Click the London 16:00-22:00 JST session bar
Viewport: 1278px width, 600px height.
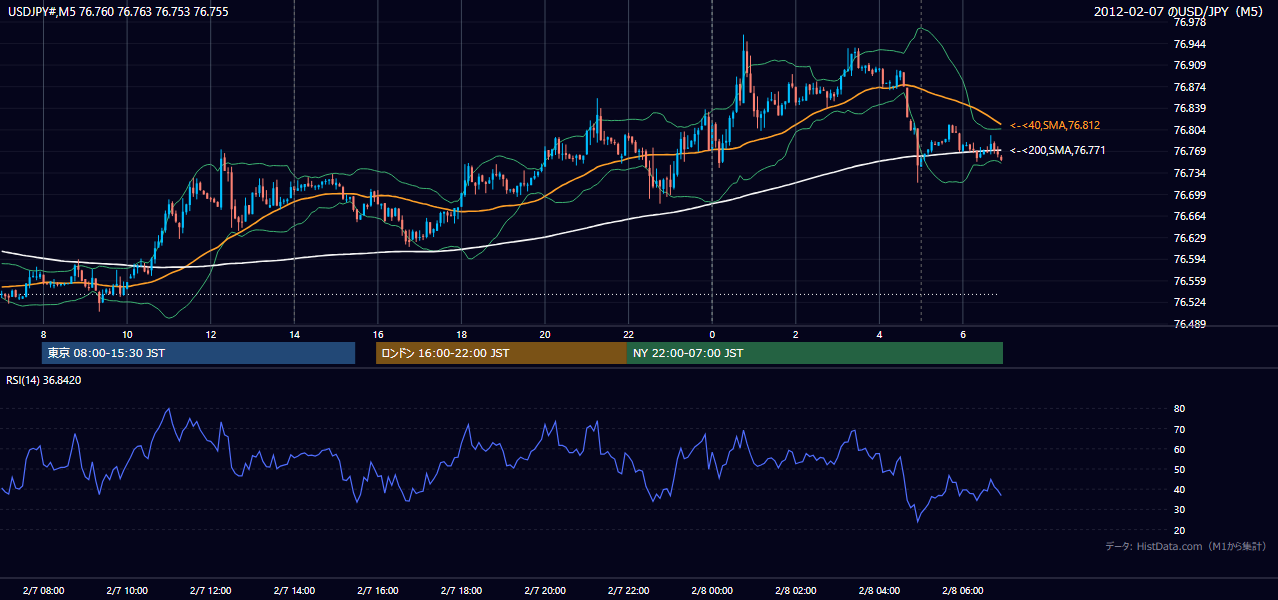tap(501, 353)
